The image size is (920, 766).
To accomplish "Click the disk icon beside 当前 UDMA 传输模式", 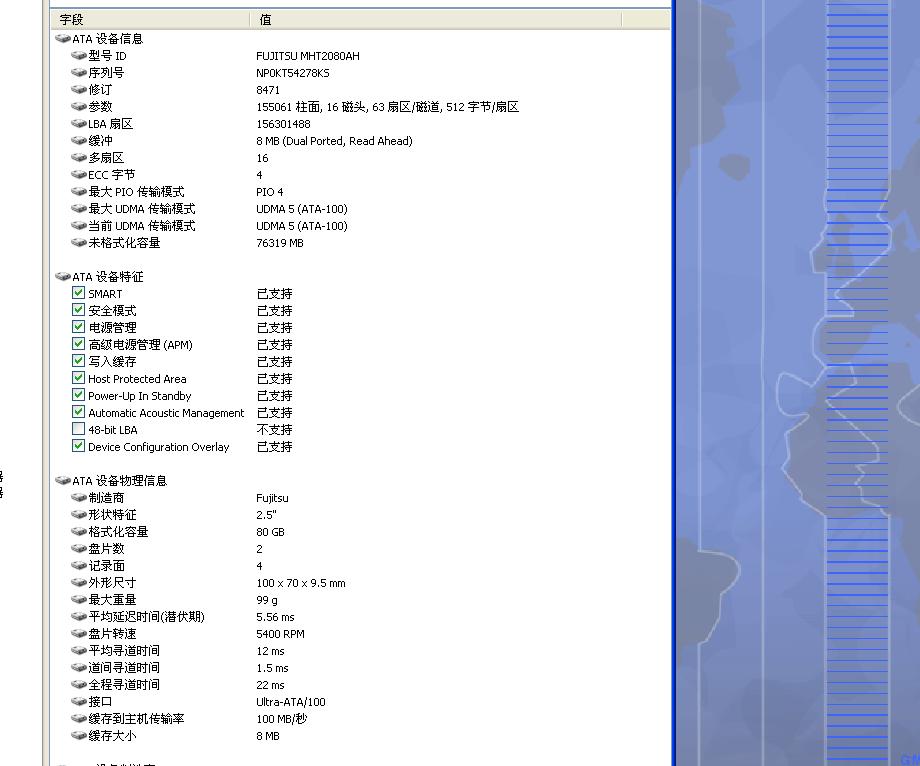I will point(79,226).
